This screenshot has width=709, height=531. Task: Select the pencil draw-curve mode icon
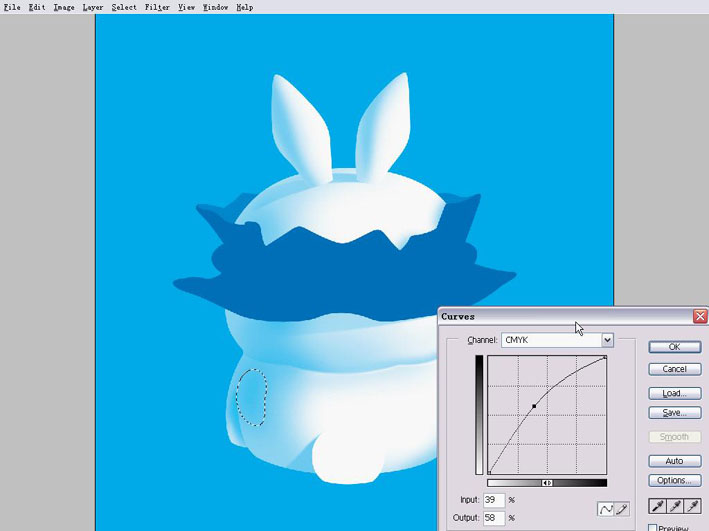[622, 509]
